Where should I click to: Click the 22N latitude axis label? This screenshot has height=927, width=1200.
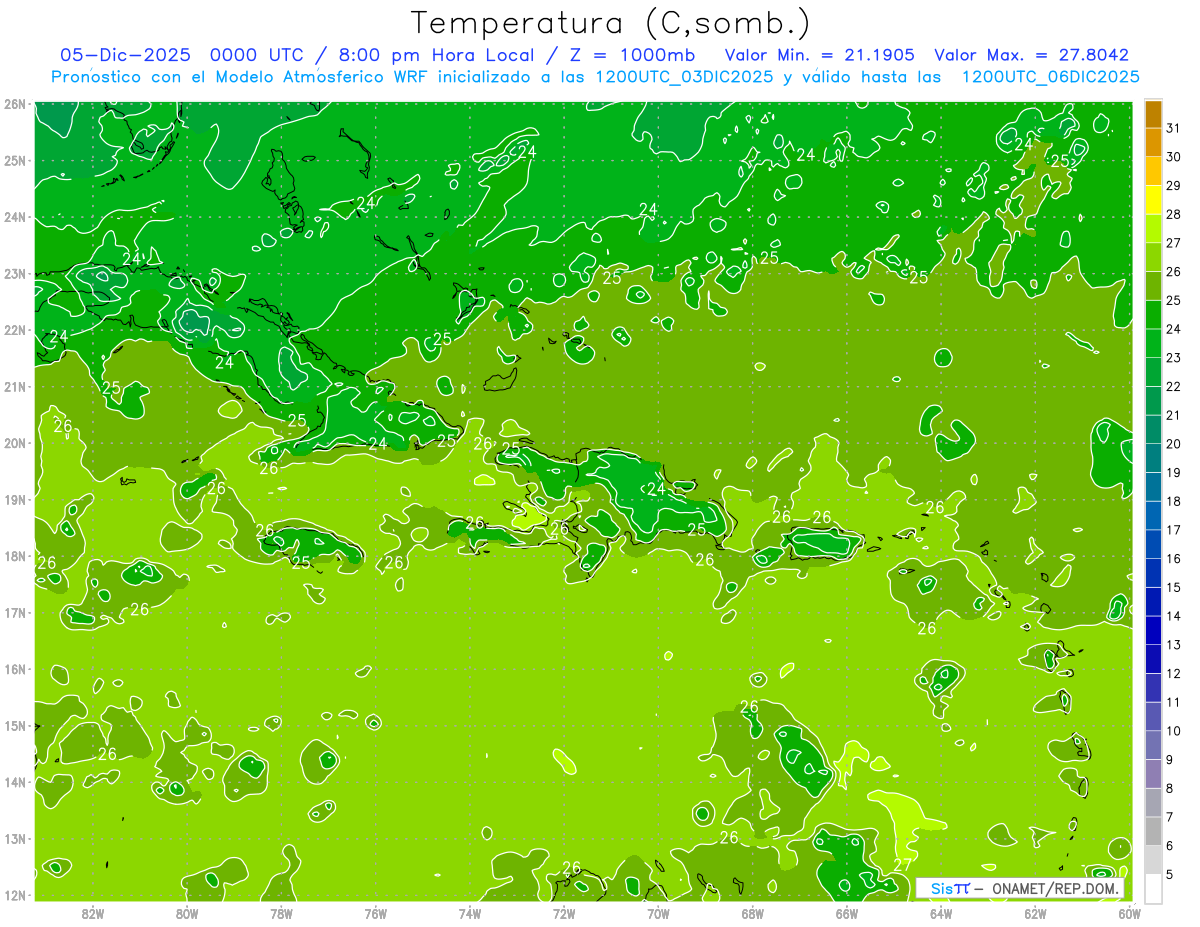coord(15,330)
